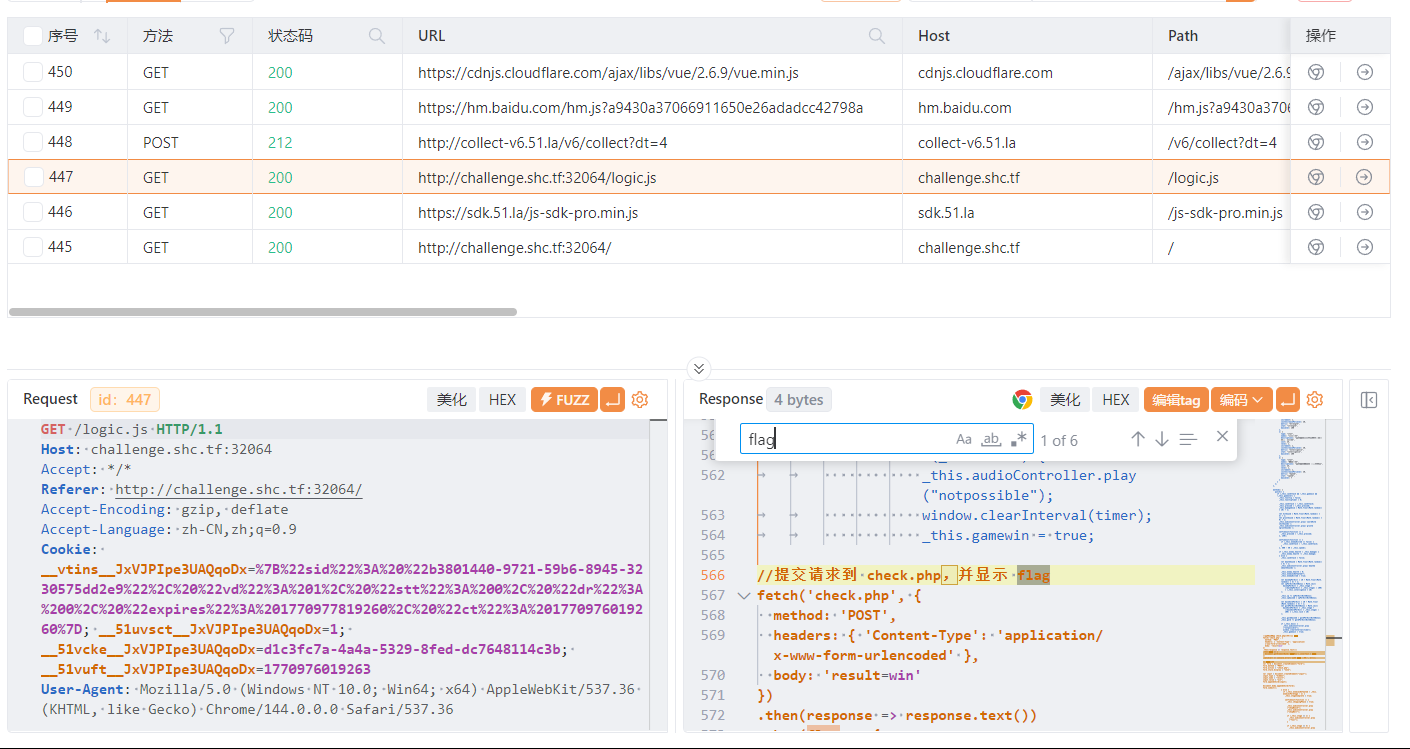Tick the checkbox for row 448
The height and width of the screenshot is (749, 1410).
(x=33, y=142)
